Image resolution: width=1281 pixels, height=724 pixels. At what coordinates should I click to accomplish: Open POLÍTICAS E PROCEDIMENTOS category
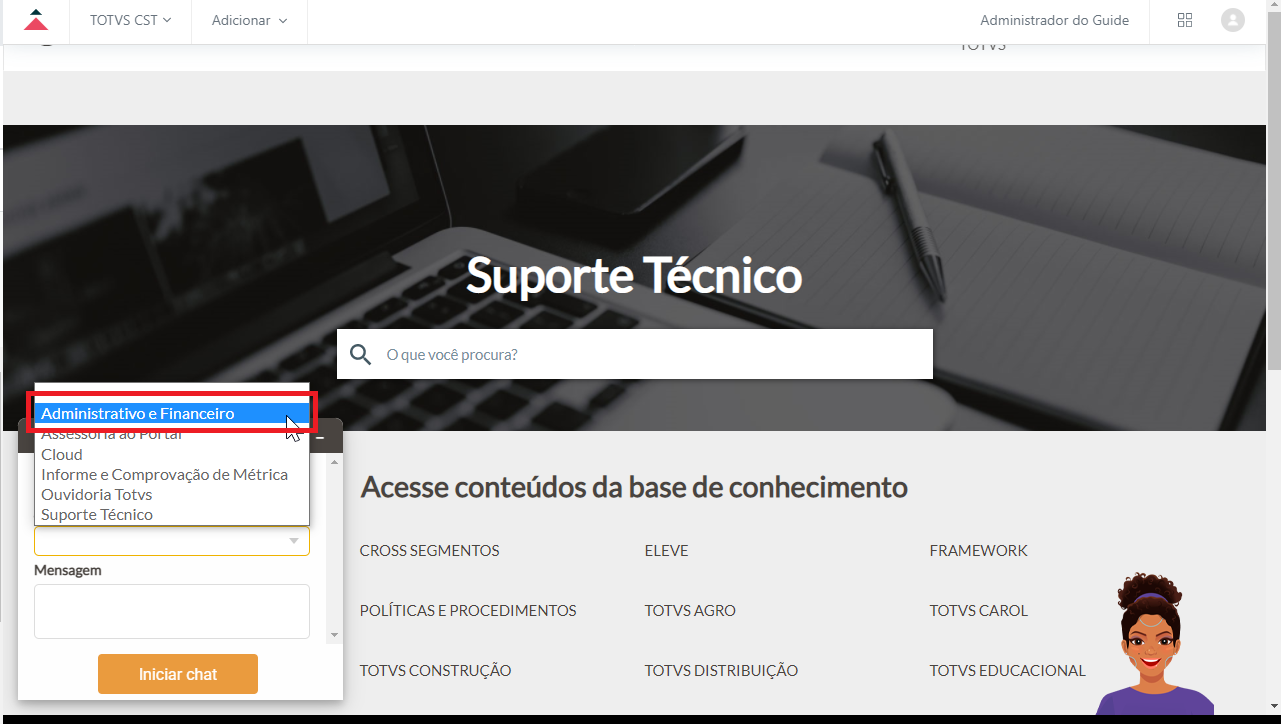coord(468,611)
